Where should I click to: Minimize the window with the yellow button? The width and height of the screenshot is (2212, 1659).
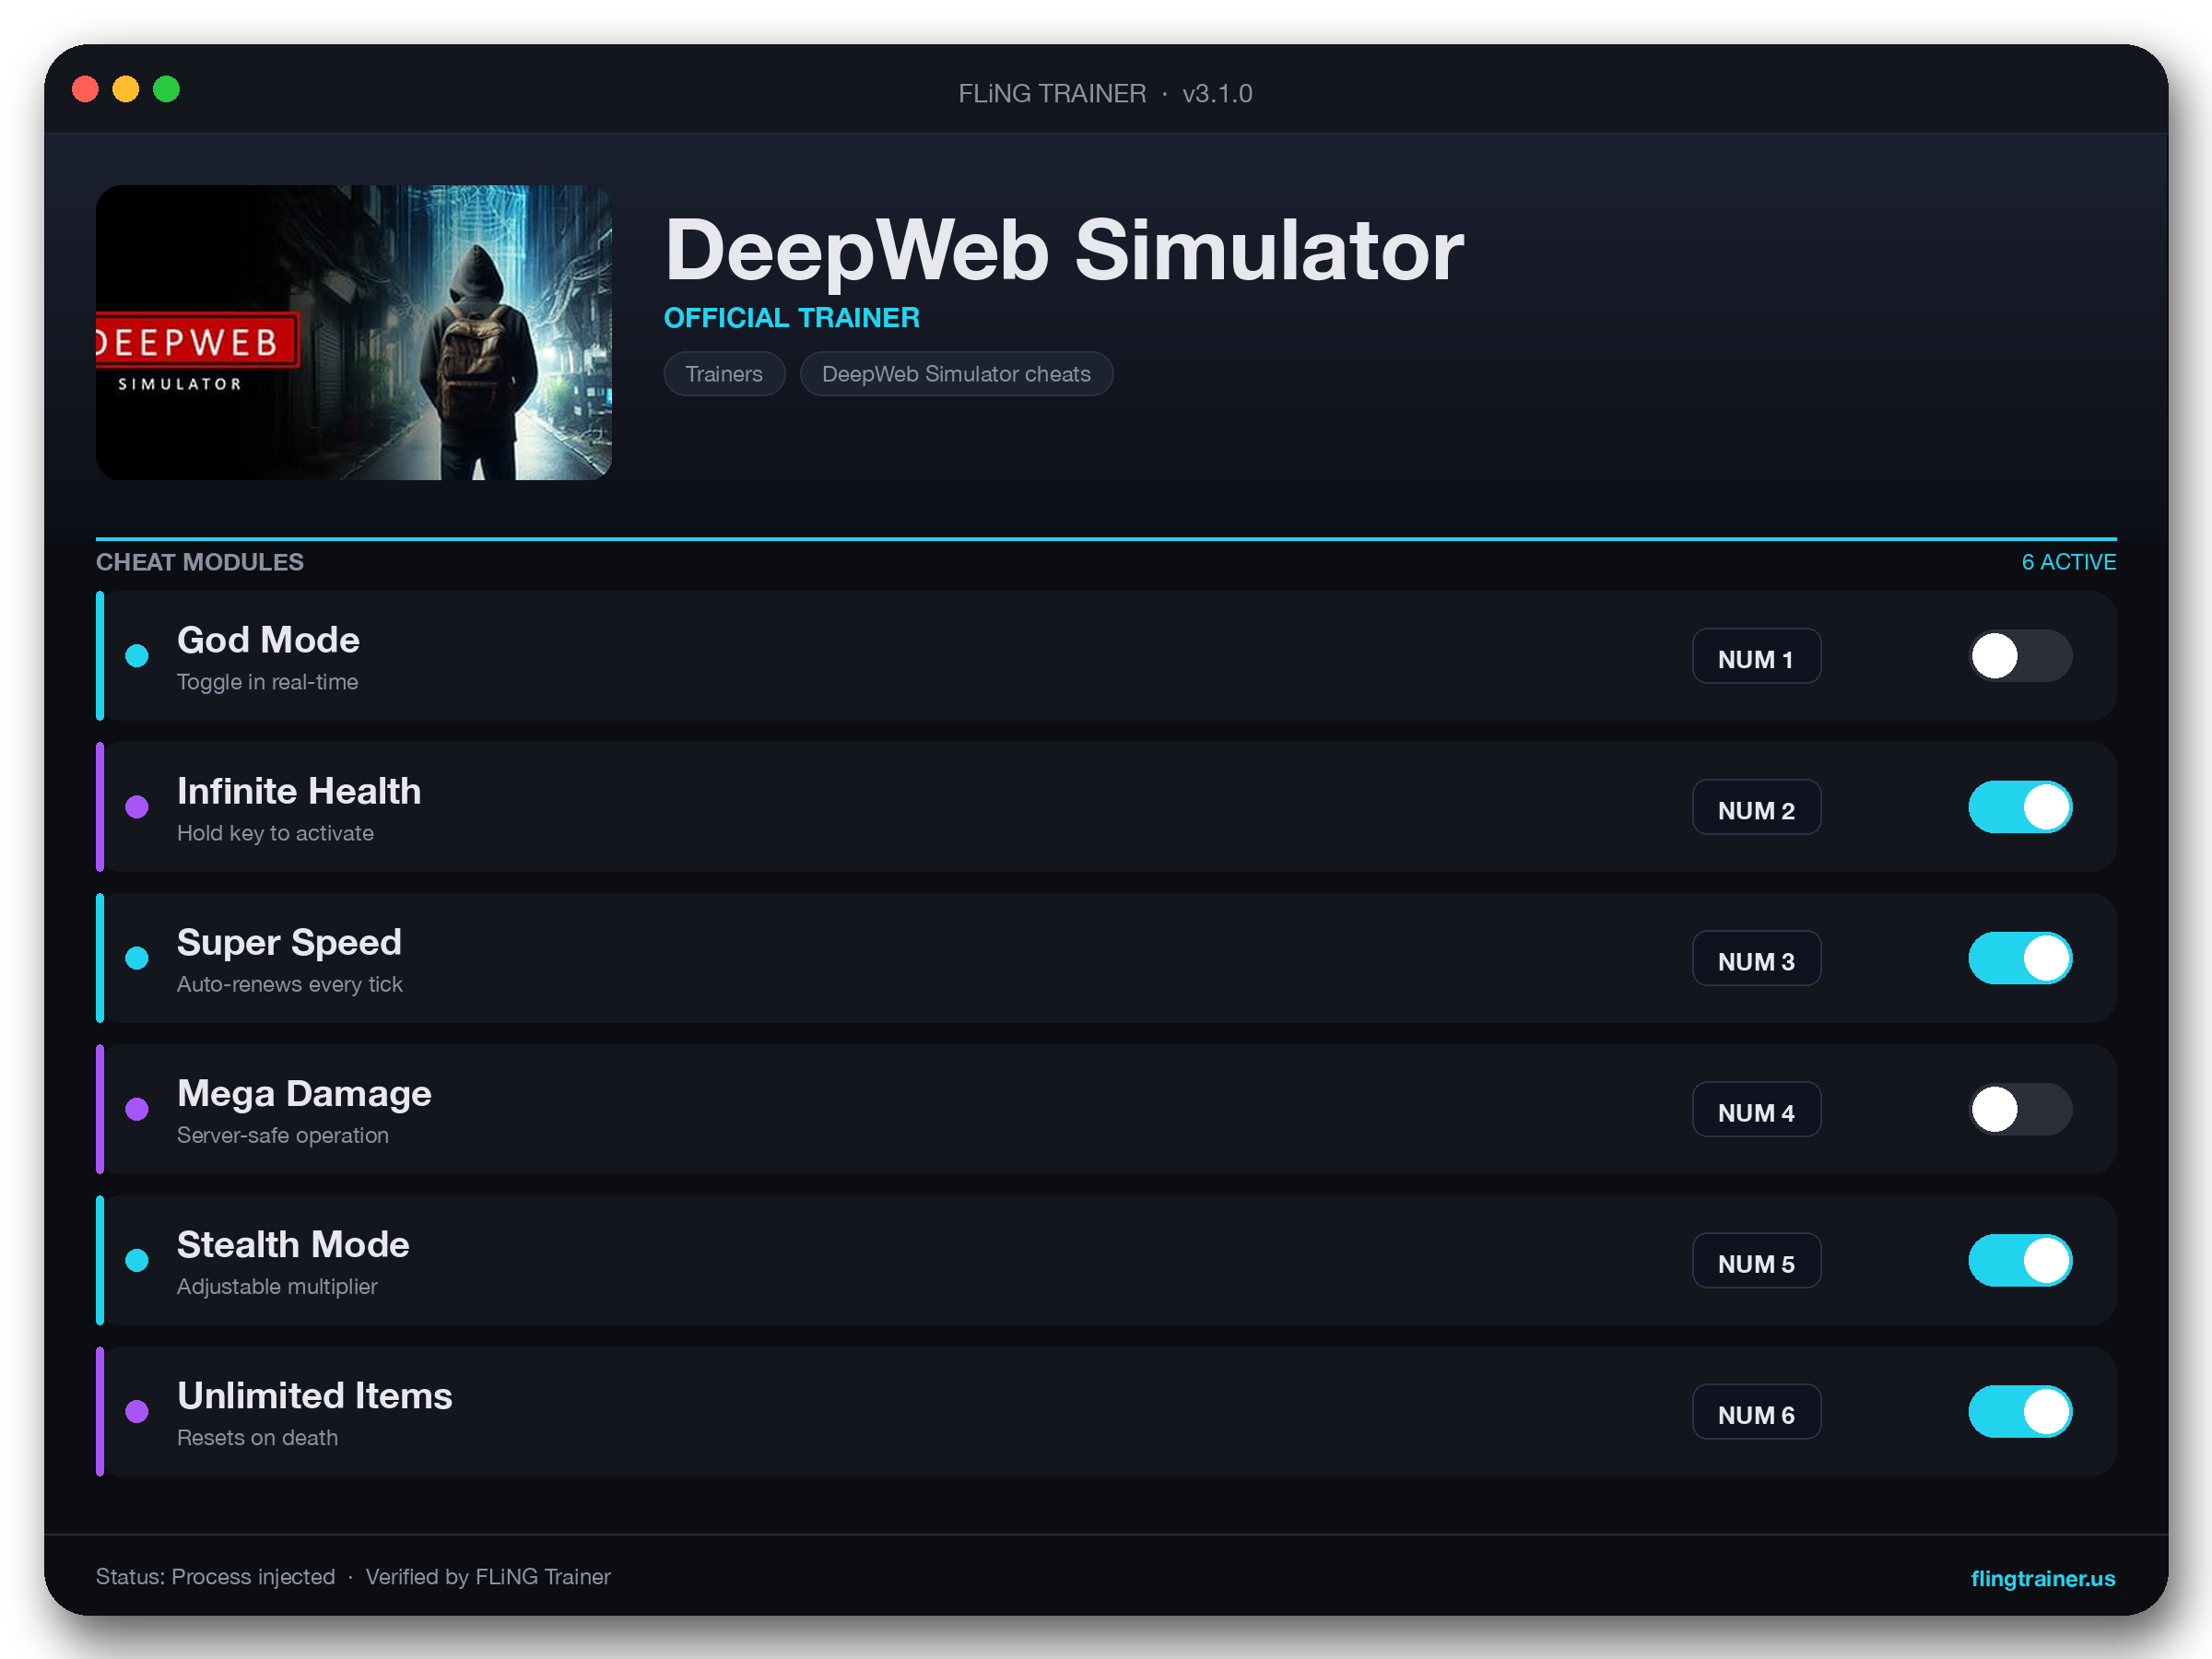pos(126,90)
